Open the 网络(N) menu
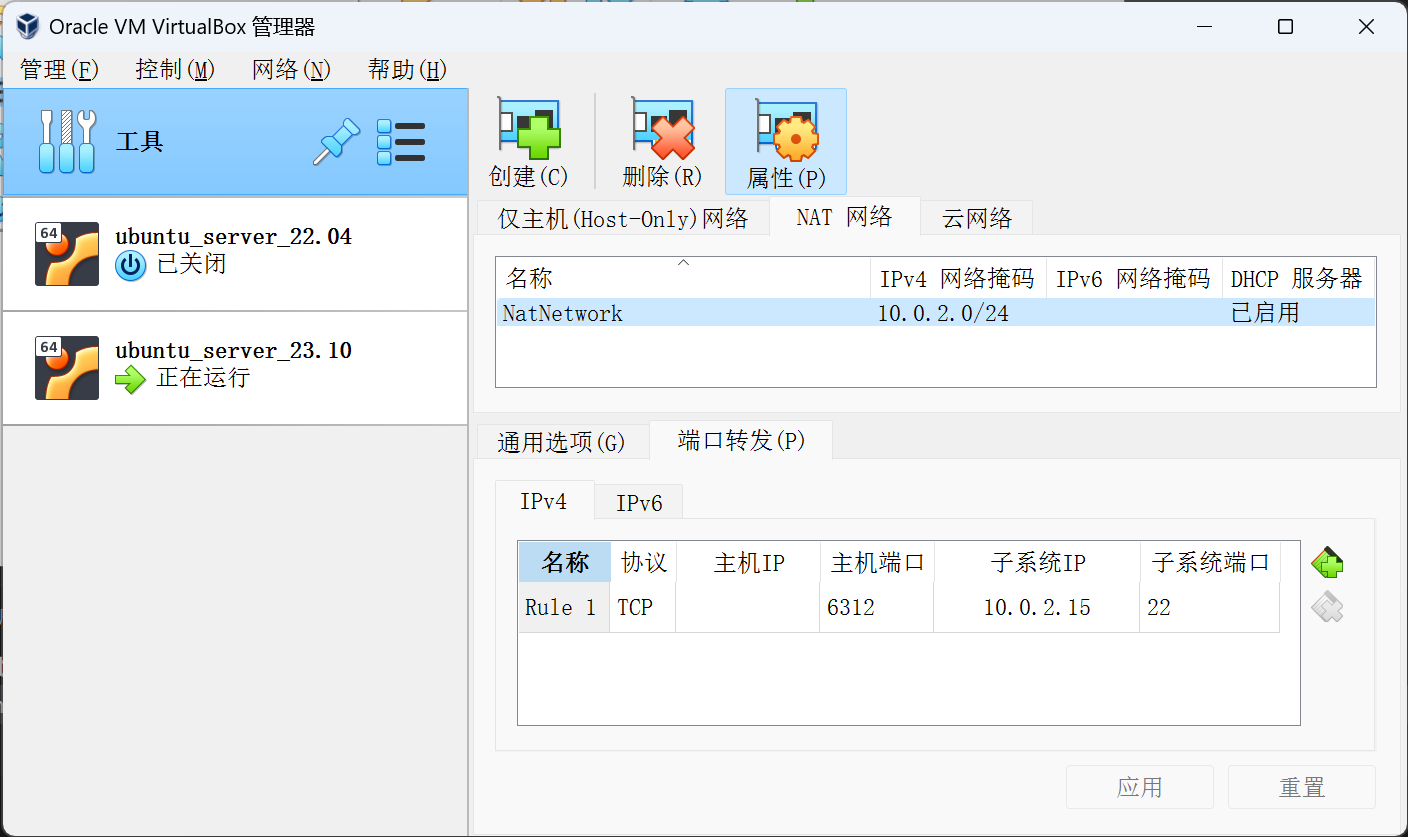Viewport: 1408px width, 837px height. pos(291,69)
